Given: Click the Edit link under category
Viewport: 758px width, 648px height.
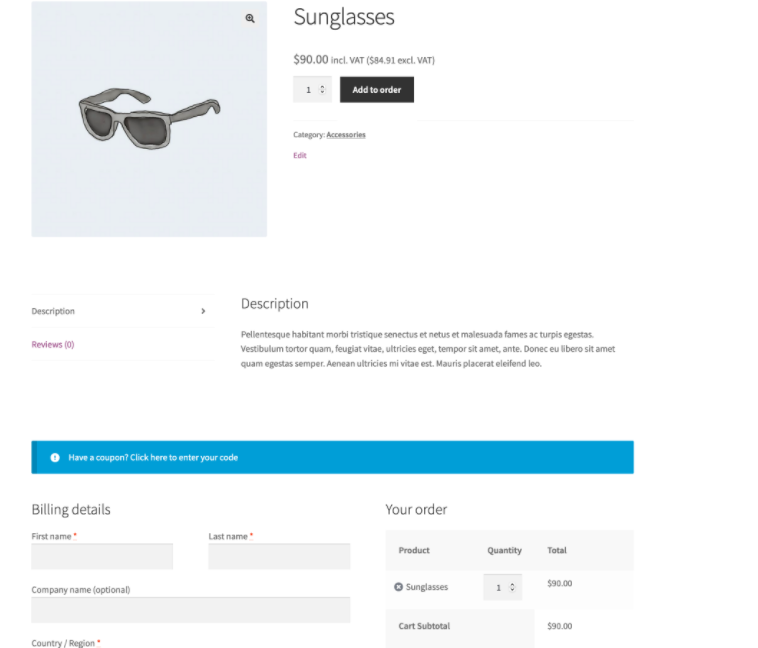Looking at the screenshot, I should (x=300, y=155).
